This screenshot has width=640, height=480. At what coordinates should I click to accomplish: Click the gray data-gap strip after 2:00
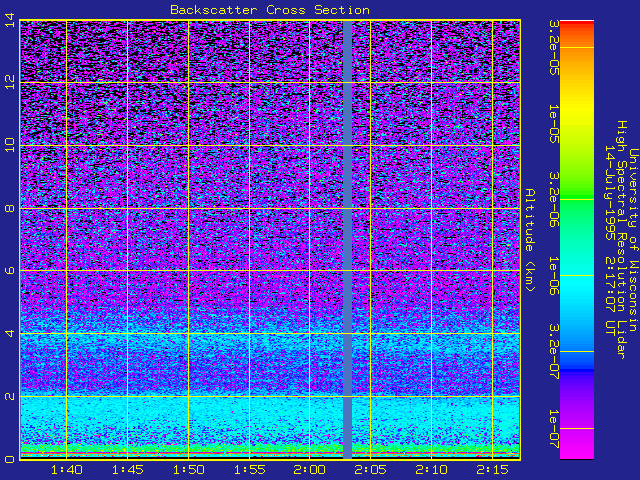(x=347, y=240)
